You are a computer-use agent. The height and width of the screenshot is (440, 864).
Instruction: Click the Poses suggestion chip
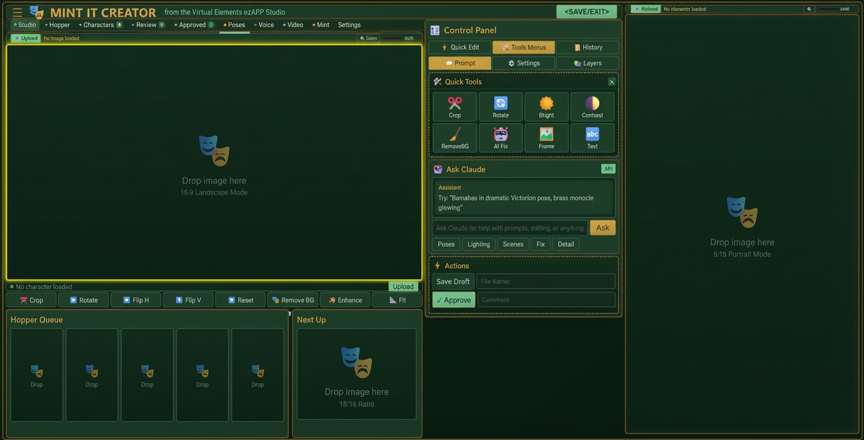click(x=446, y=245)
